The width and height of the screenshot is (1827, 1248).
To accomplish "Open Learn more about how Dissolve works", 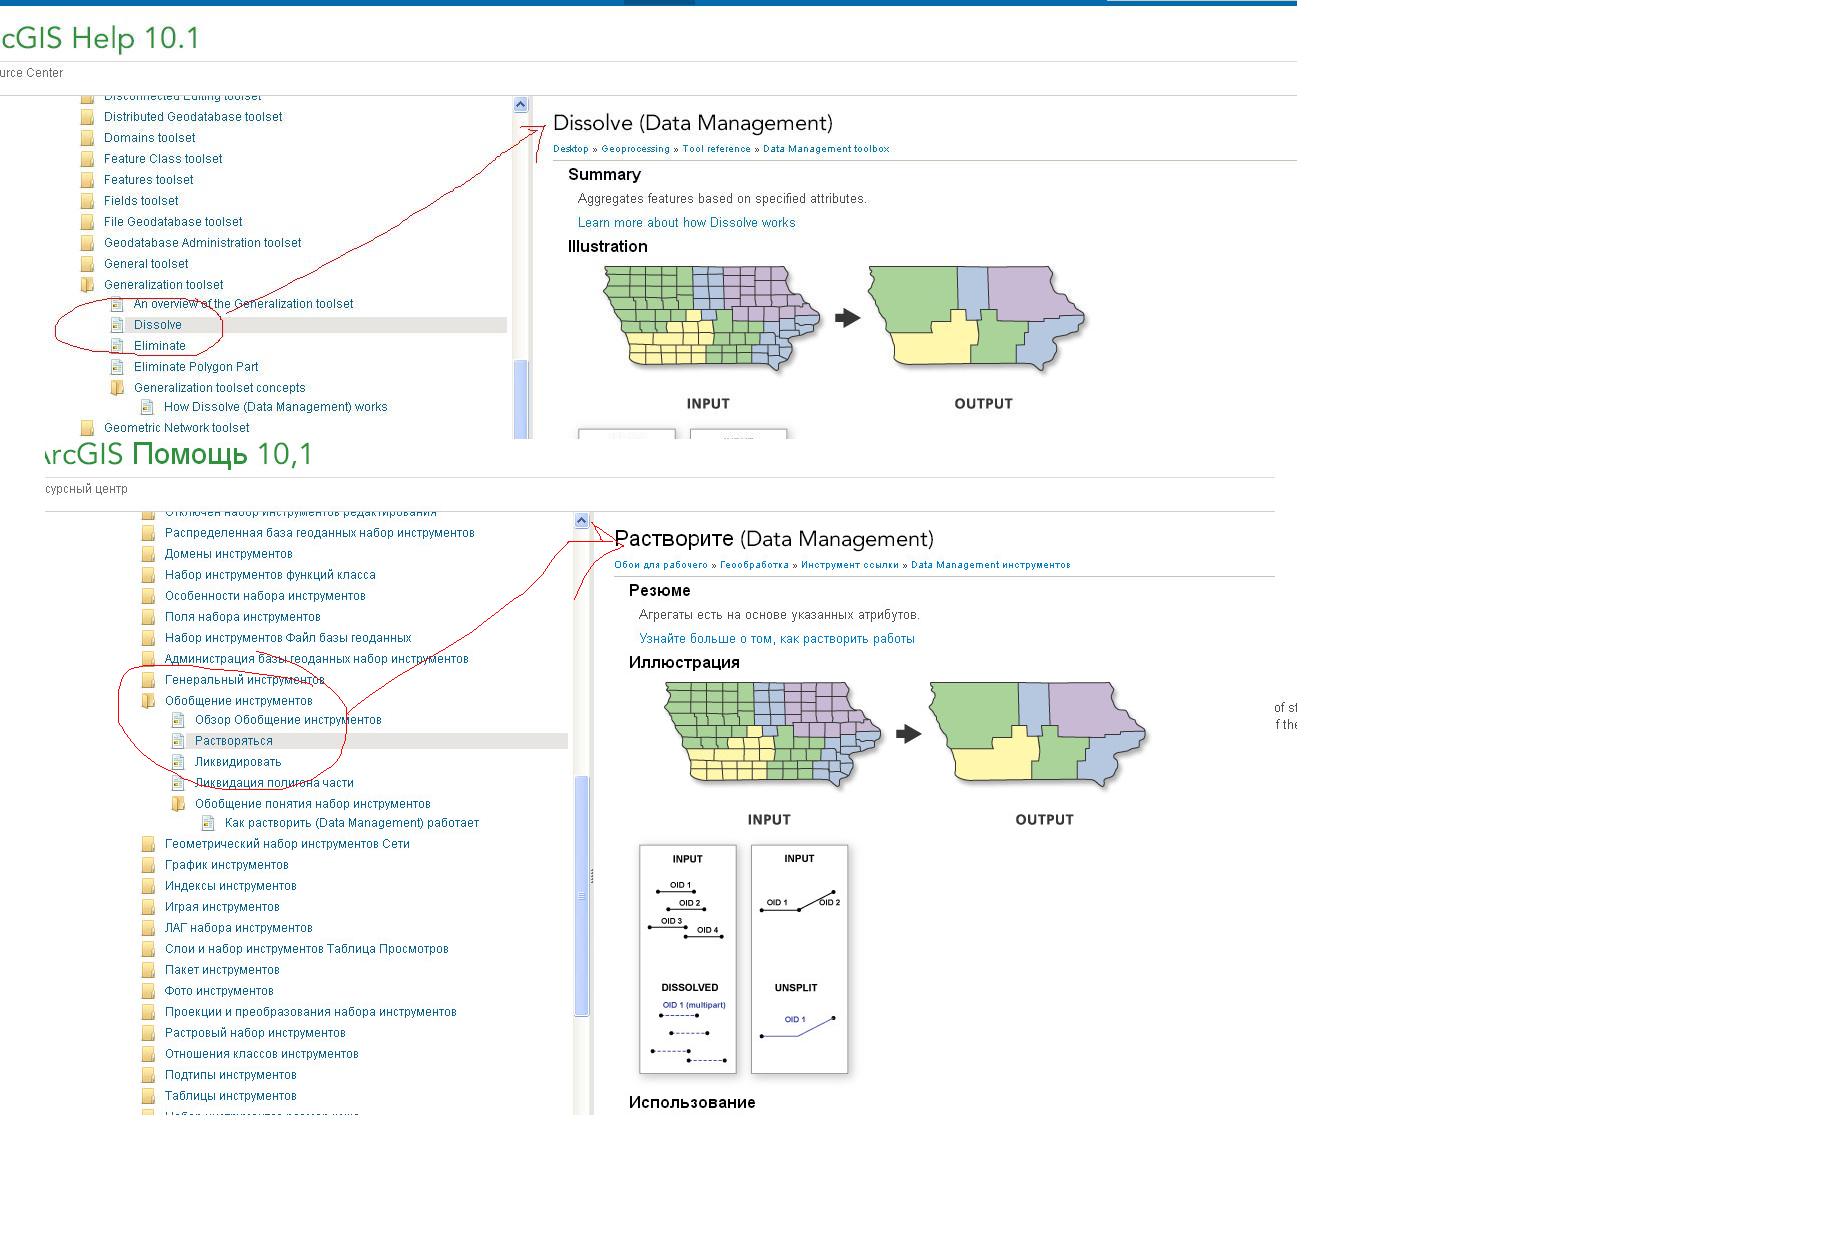I will pyautogui.click(x=686, y=223).
